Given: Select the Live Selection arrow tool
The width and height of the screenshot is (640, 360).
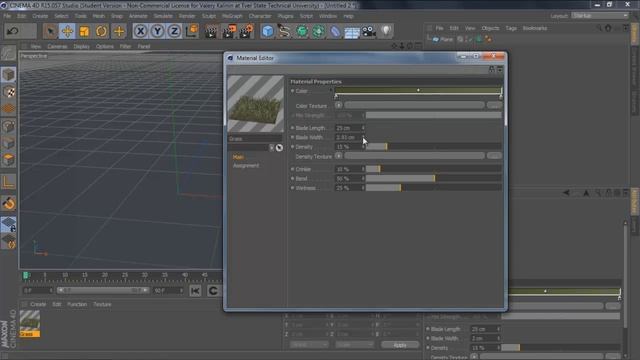Looking at the screenshot, I should point(50,31).
